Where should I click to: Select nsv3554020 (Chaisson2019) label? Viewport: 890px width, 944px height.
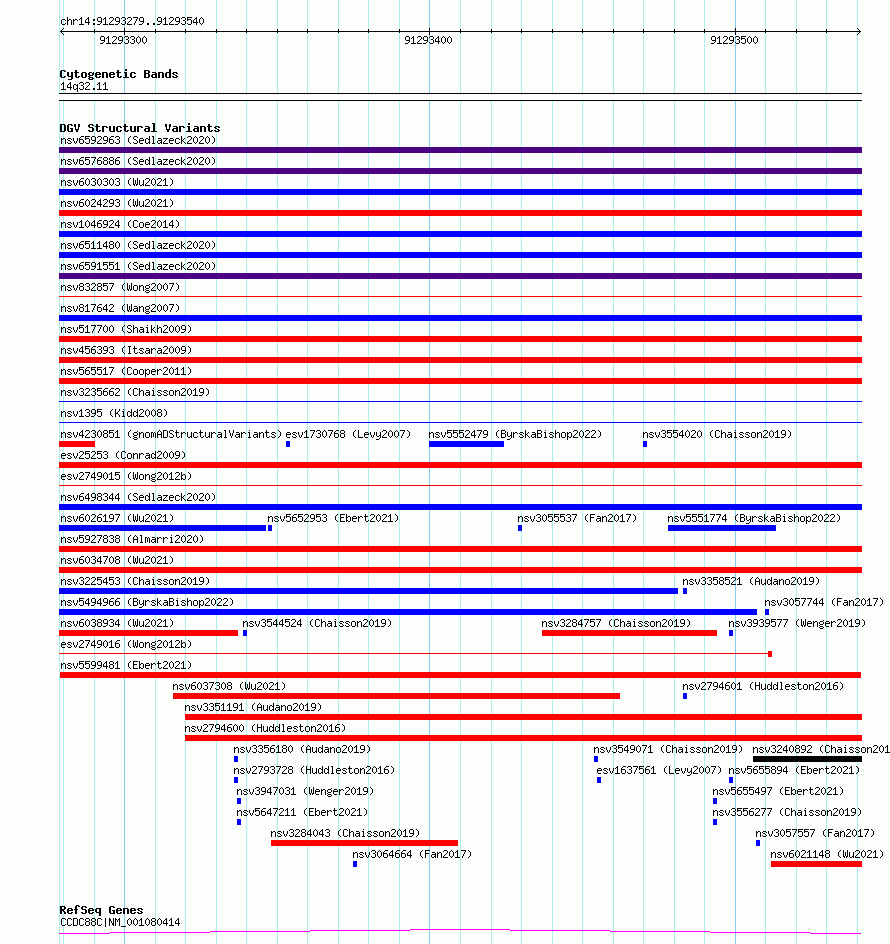[717, 434]
